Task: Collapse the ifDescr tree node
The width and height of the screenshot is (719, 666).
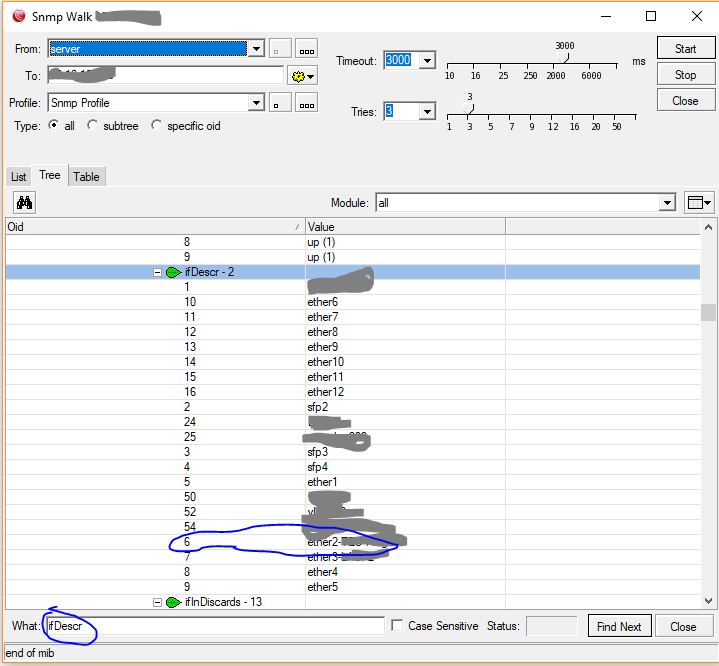Action: 157,272
